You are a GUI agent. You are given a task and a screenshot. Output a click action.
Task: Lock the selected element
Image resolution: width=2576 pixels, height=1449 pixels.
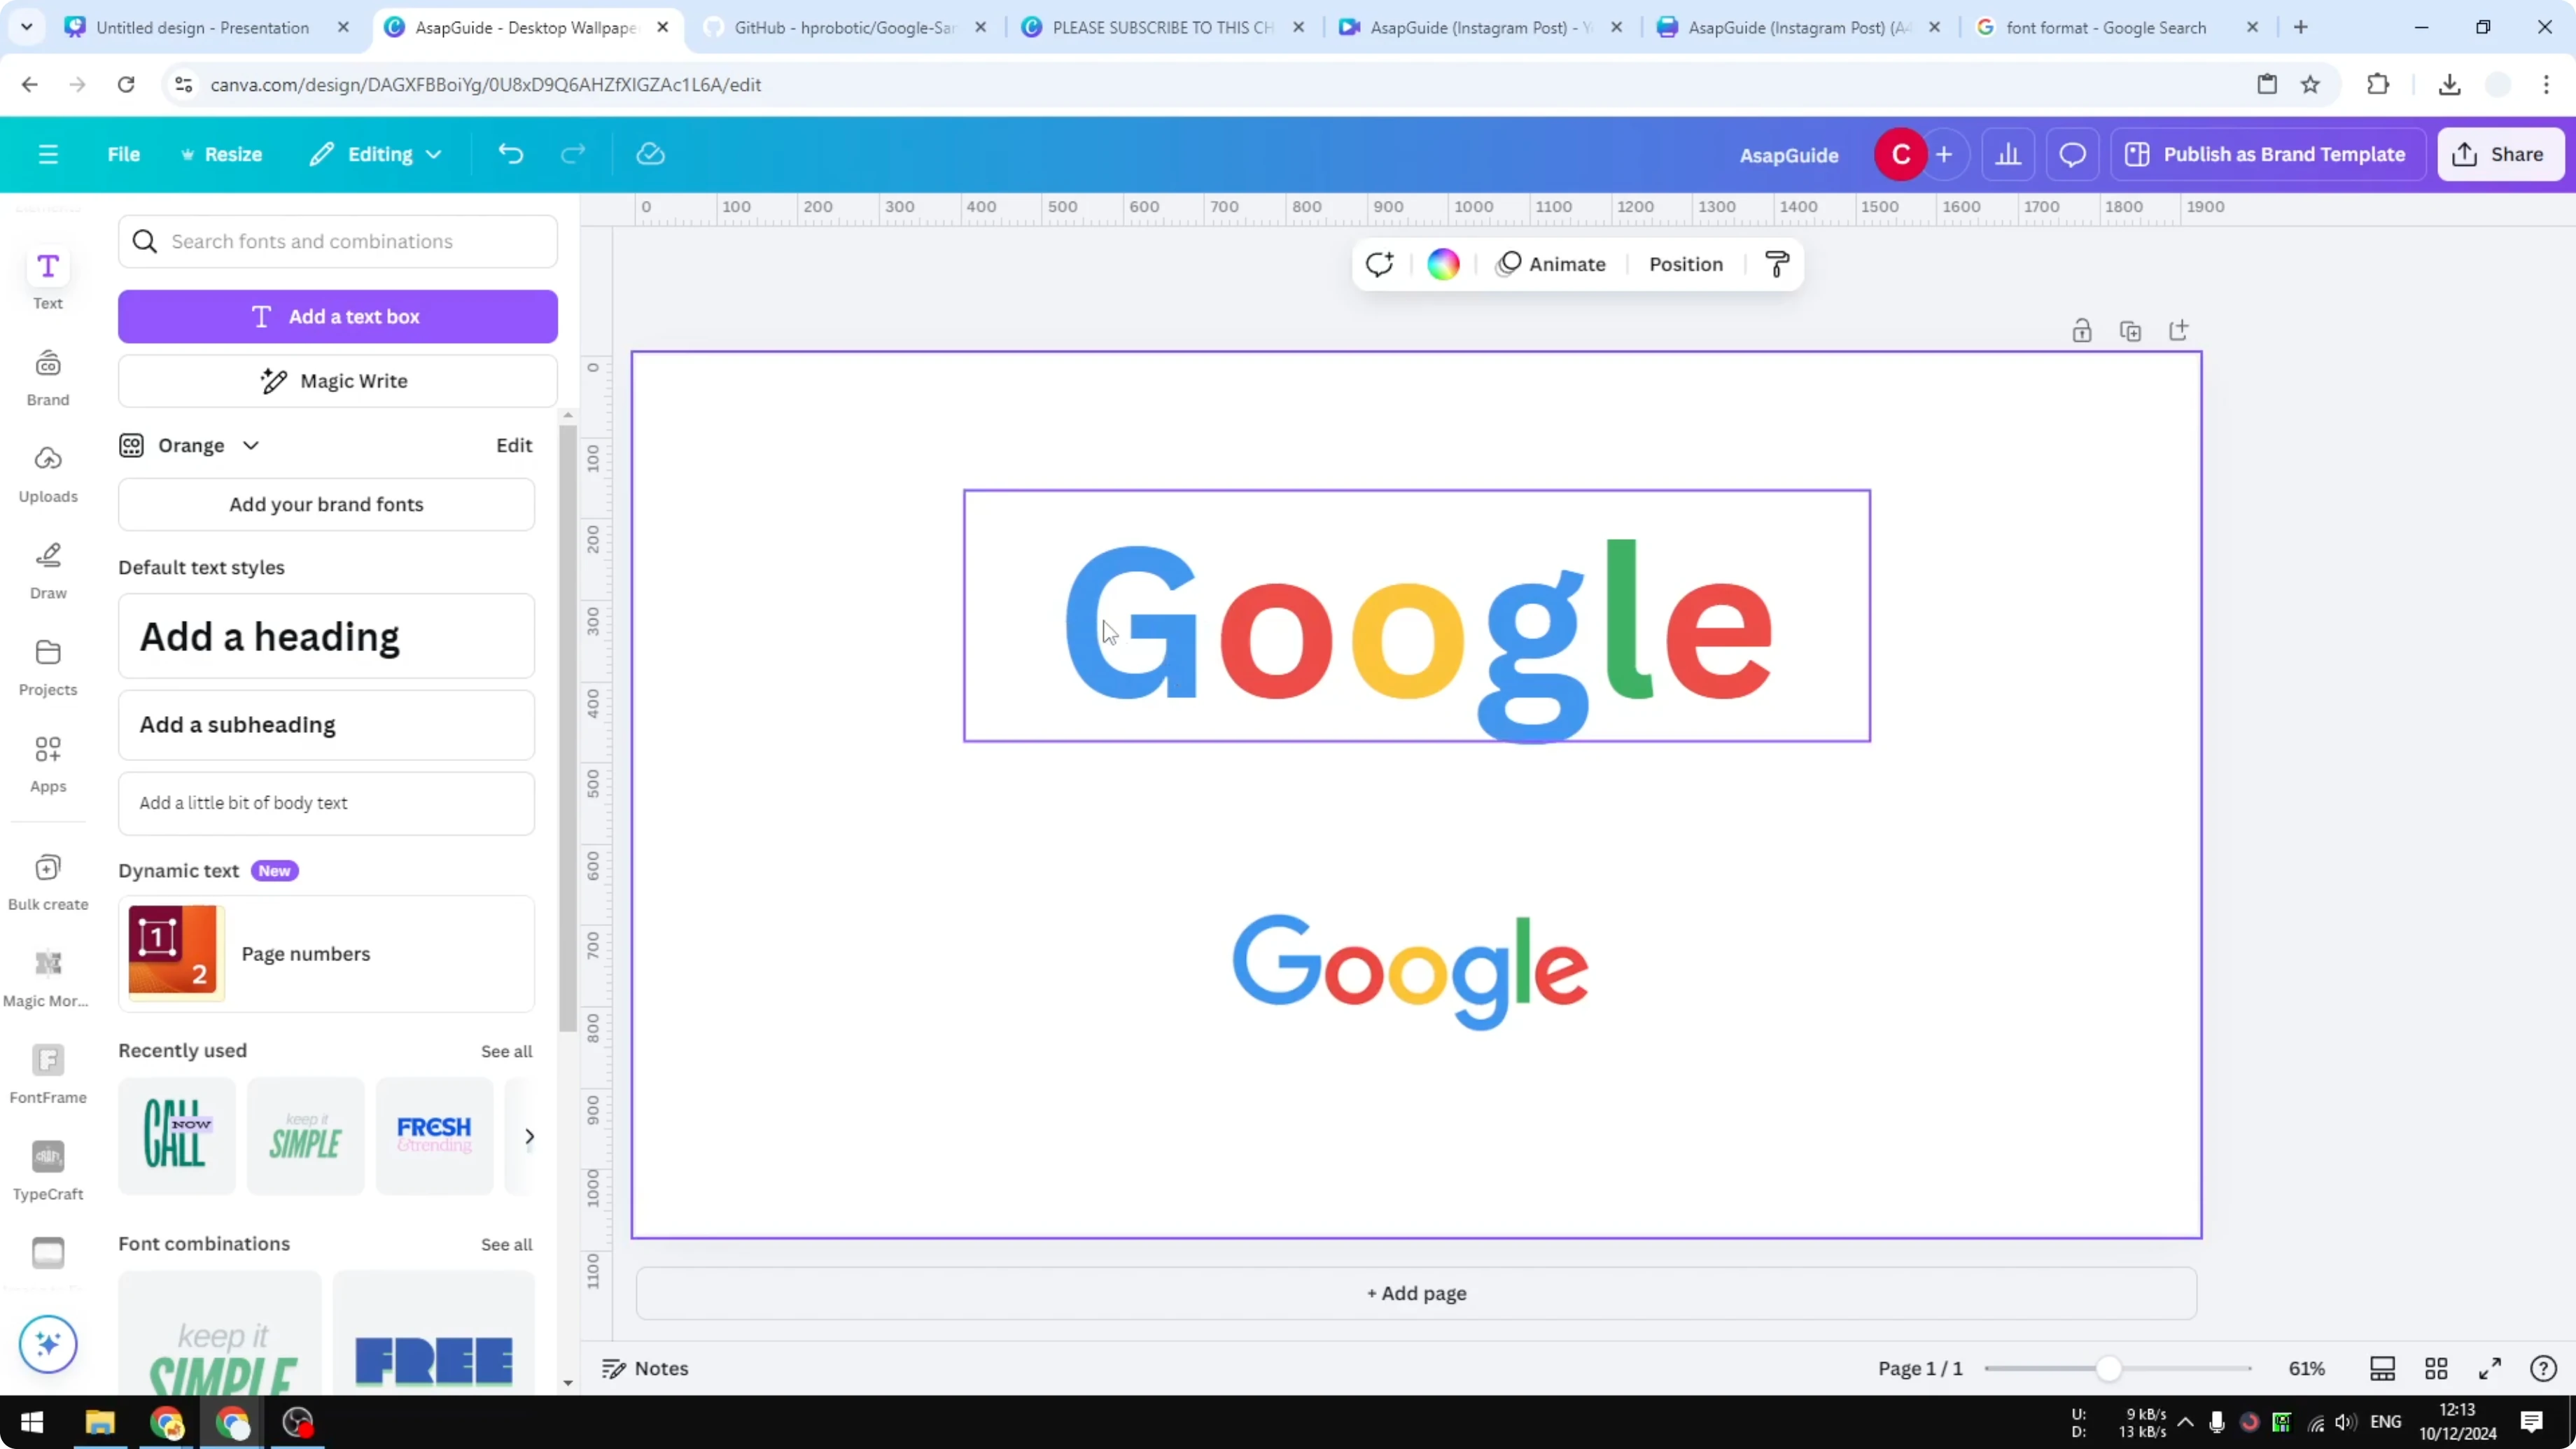[x=2082, y=330]
